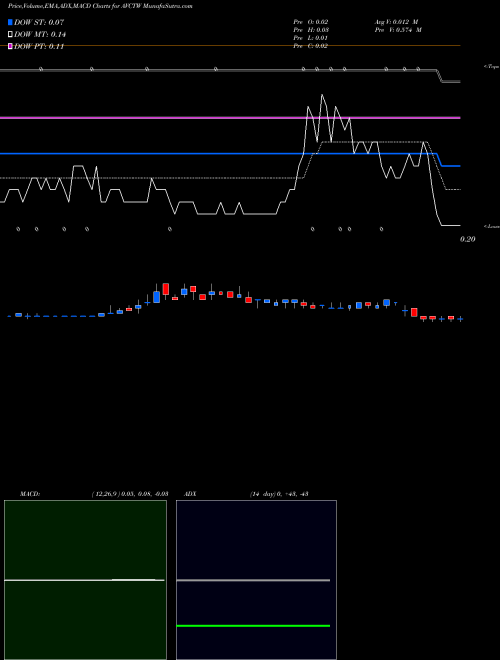Click the ADX (14 day) values text
Image resolution: width=500 pixels, height=660 pixels.
coord(279,494)
